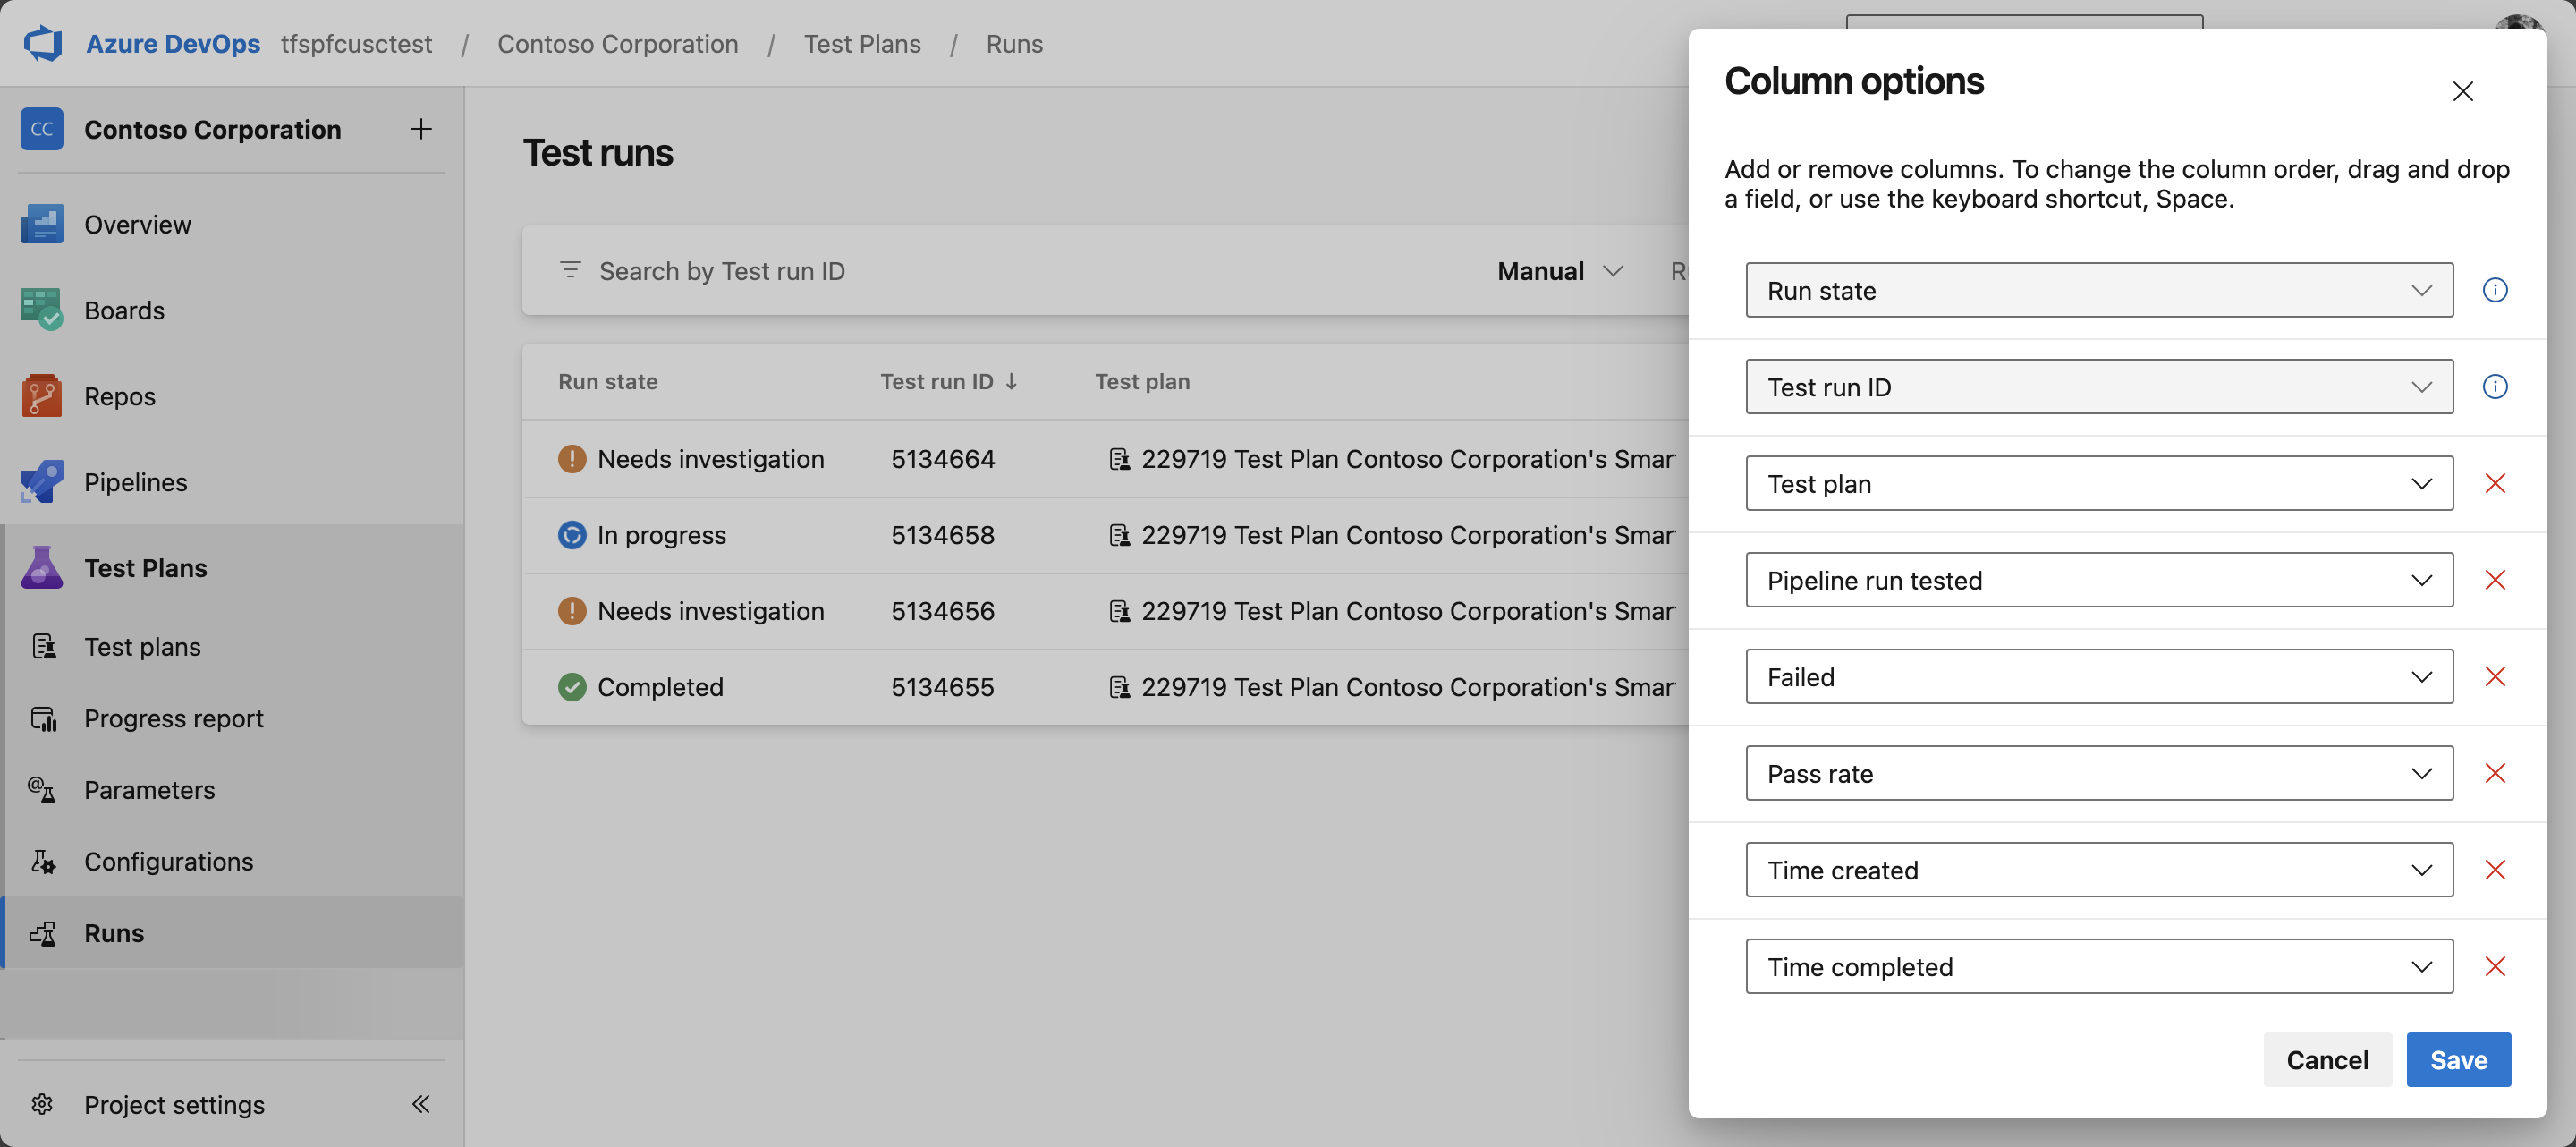The image size is (2576, 1147).
Task: Open the Progress report page
Action: point(173,718)
